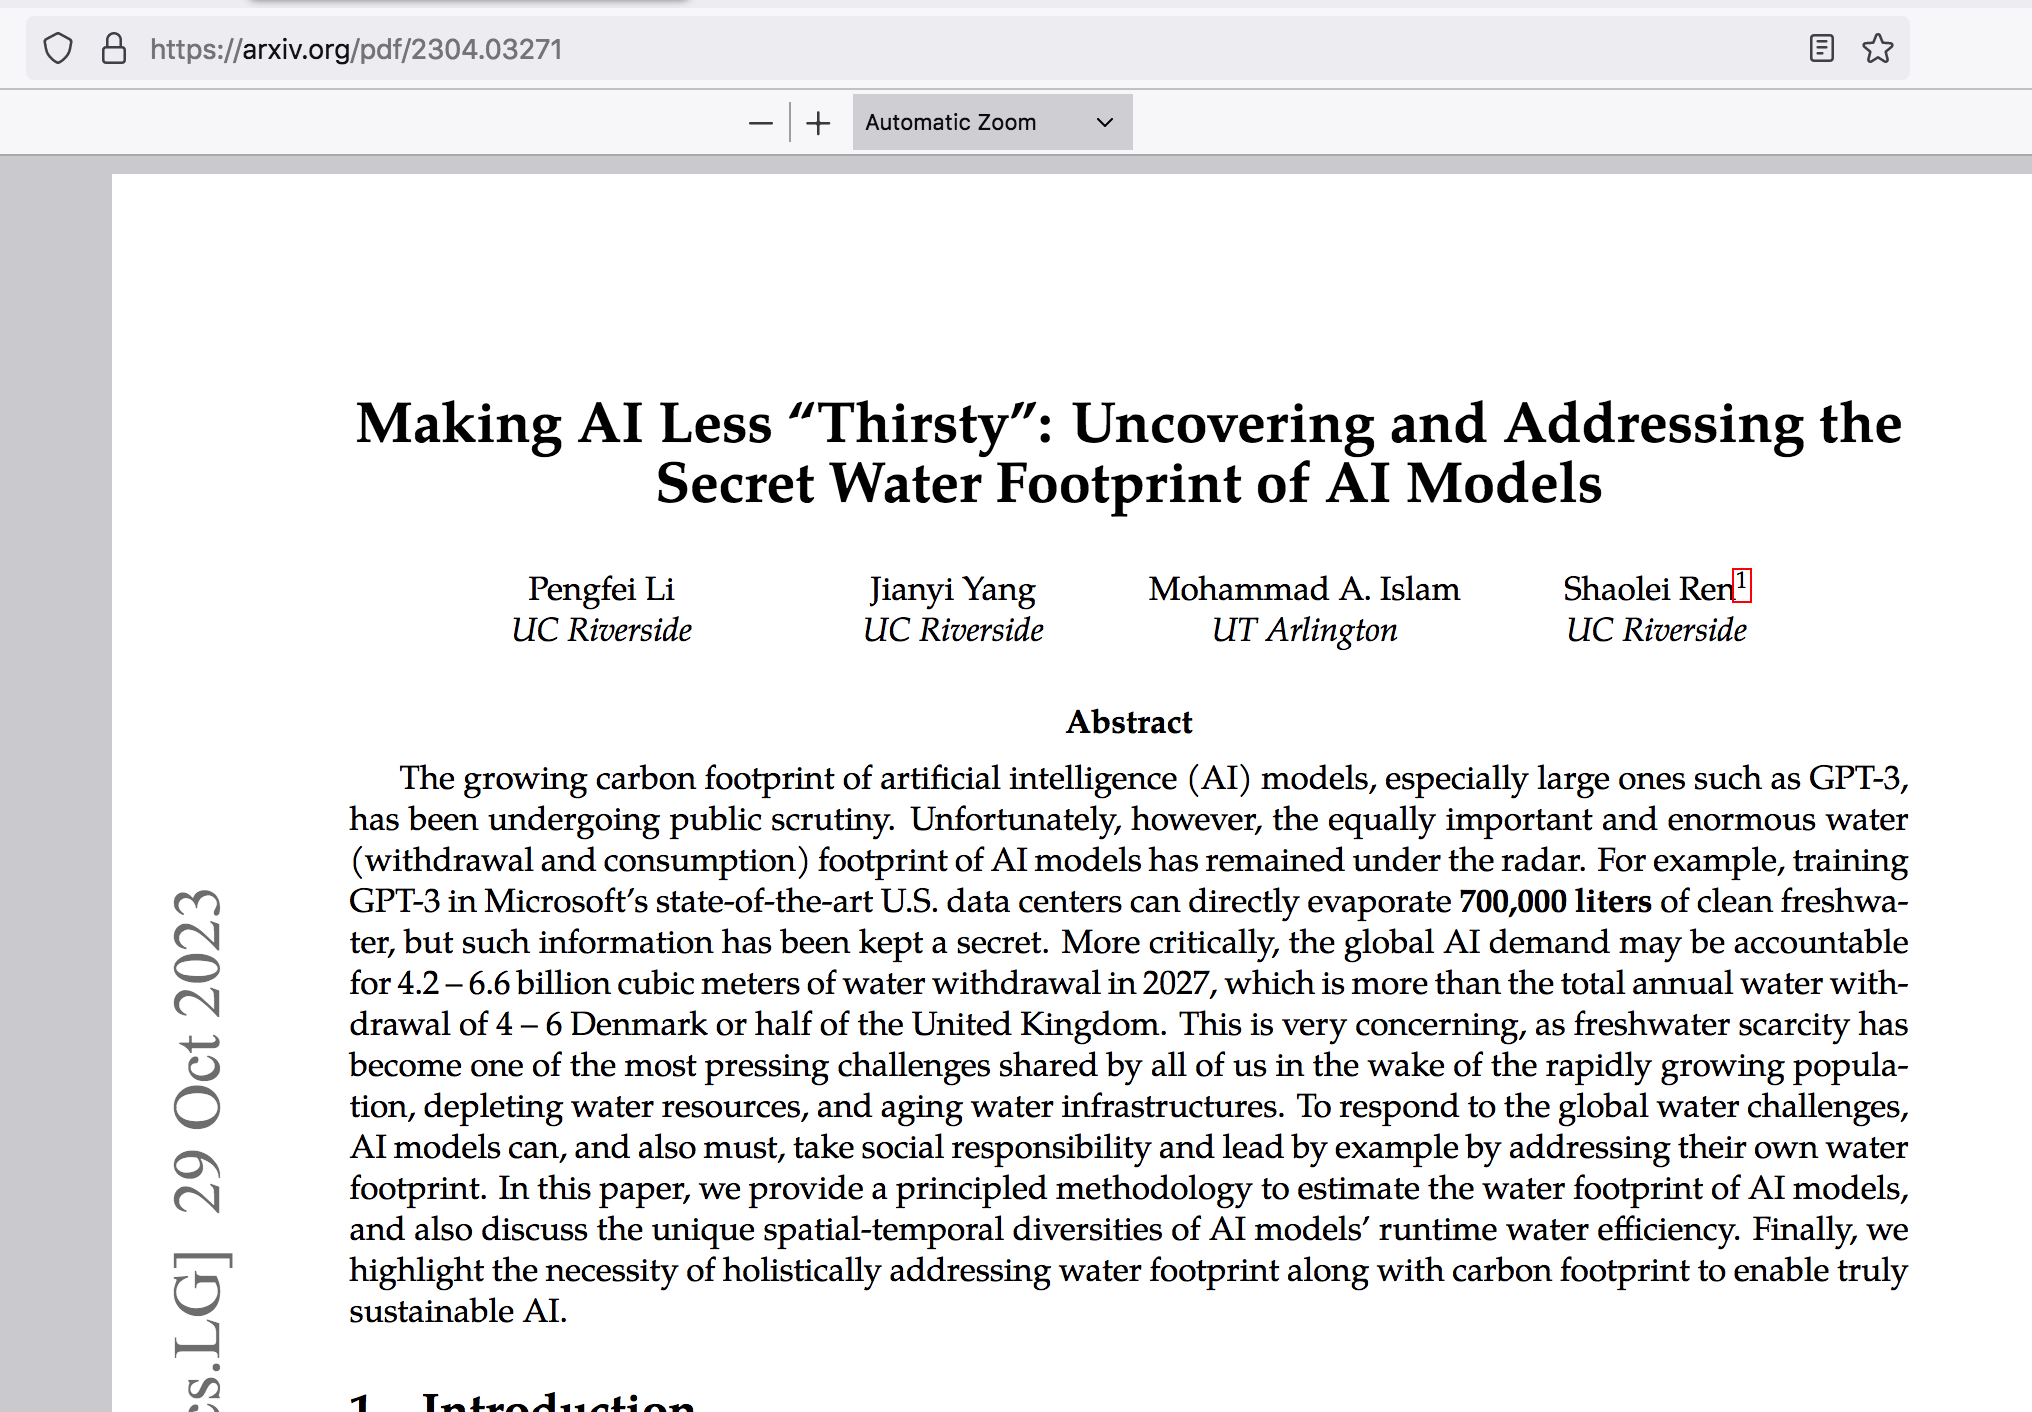The height and width of the screenshot is (1412, 2032).
Task: Click the UT Arlington affiliation
Action: (1304, 630)
